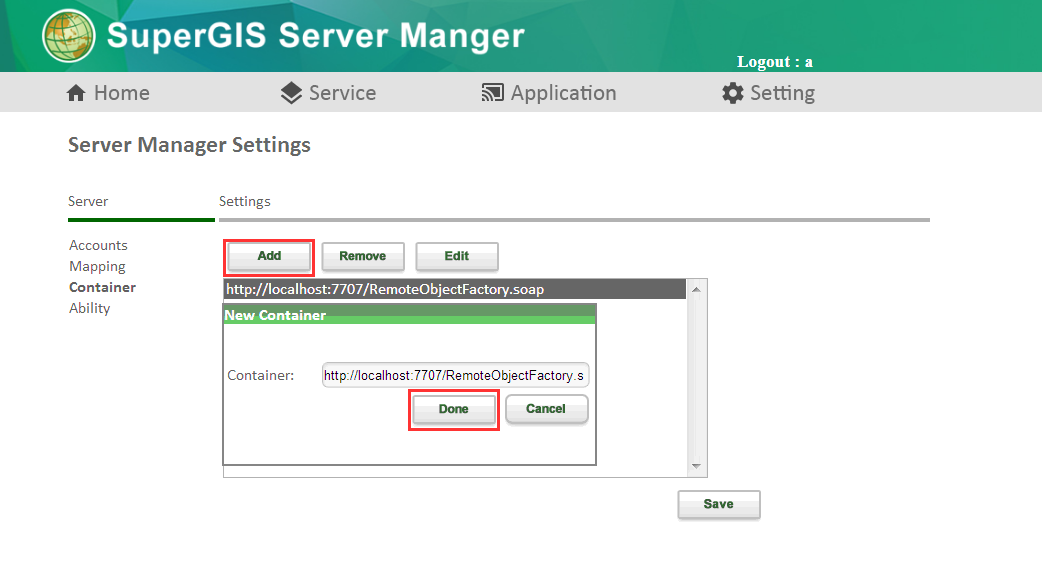This screenshot has height=565, width=1042.
Task: Click the SuperGIS globe logo
Action: pos(68,36)
